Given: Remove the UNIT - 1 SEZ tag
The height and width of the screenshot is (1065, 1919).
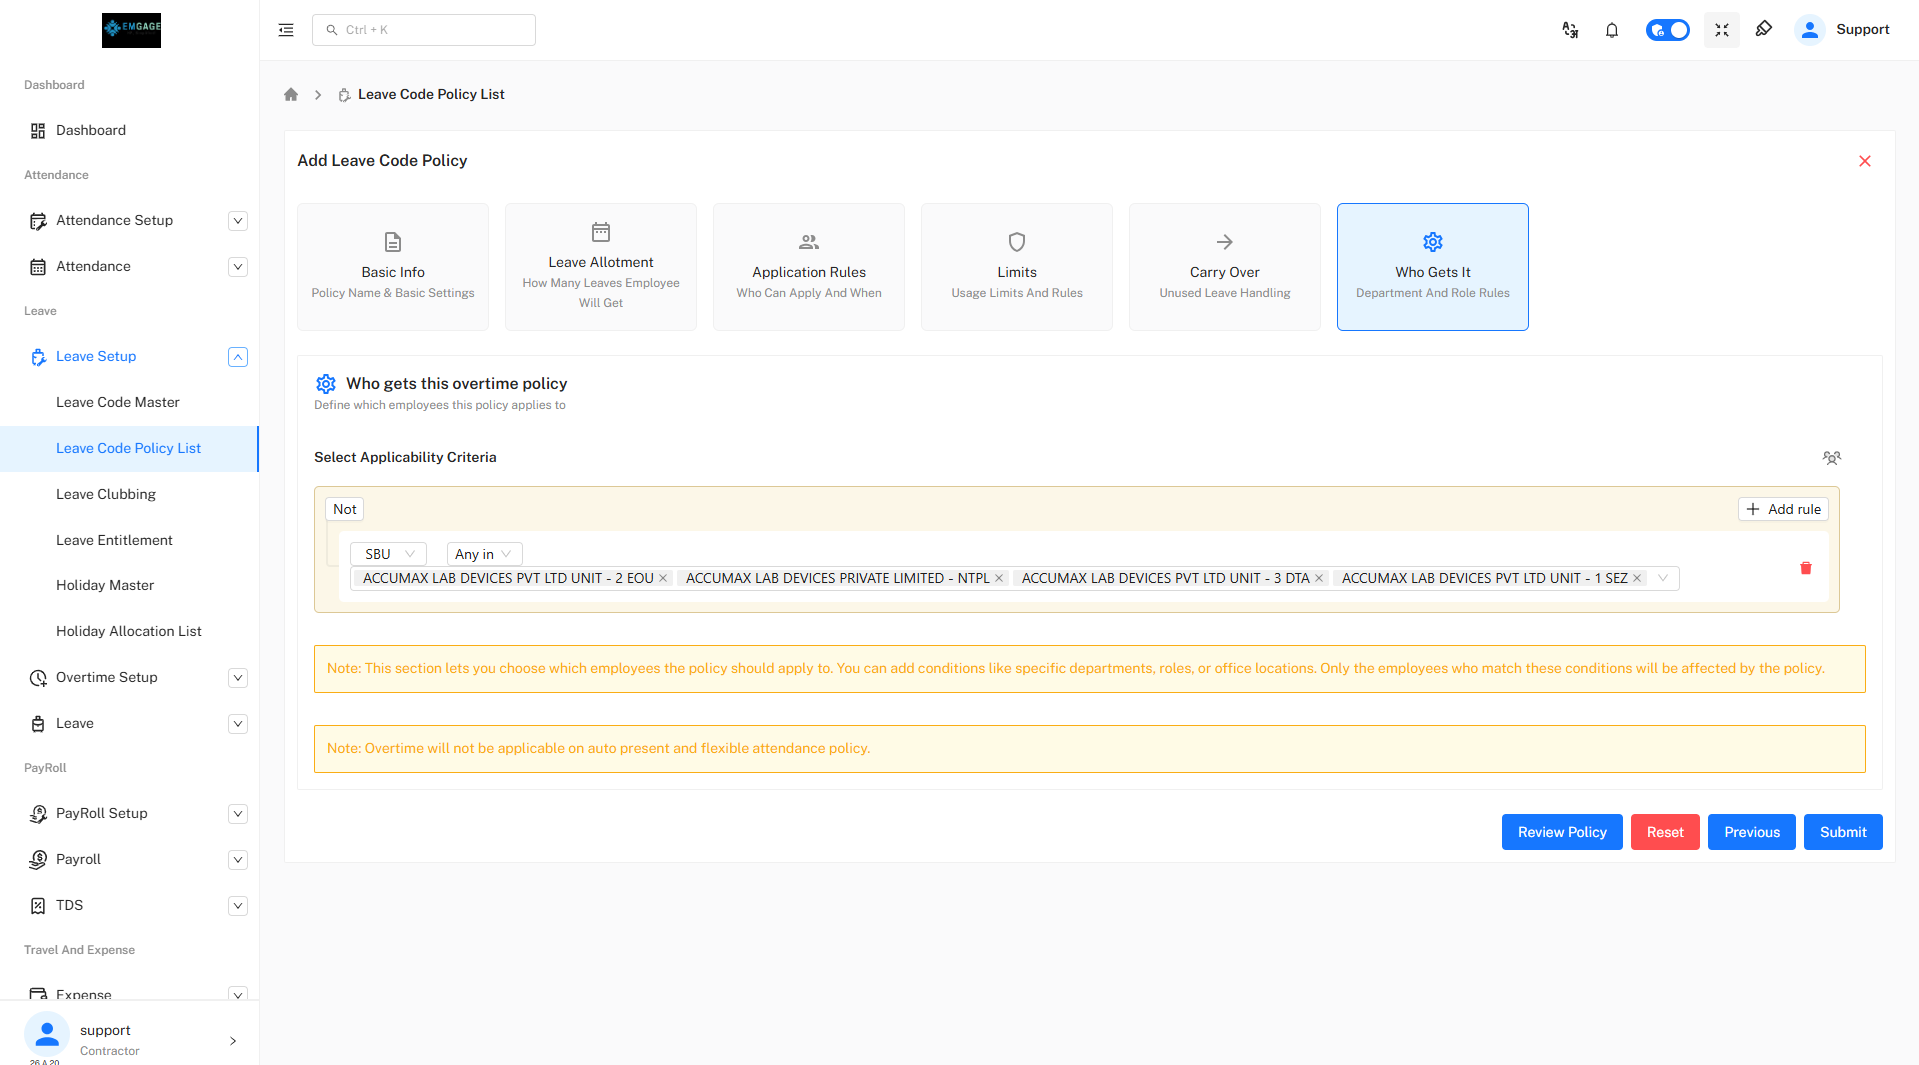Looking at the screenshot, I should (x=1637, y=578).
